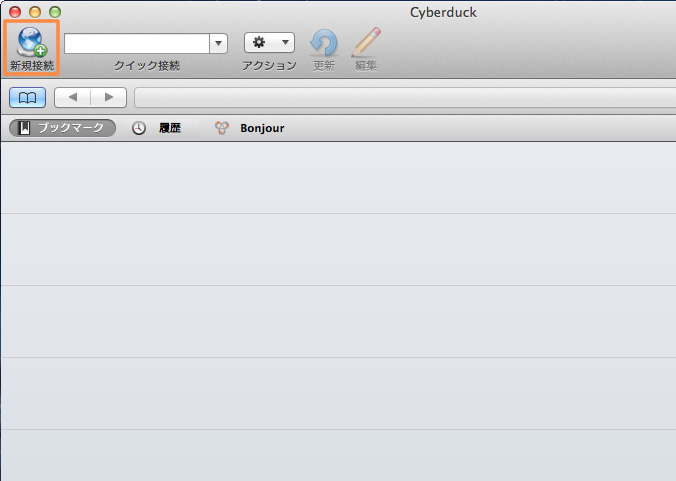Click the pencil edit (編集) icon
This screenshot has height=481, width=676.
tap(366, 43)
